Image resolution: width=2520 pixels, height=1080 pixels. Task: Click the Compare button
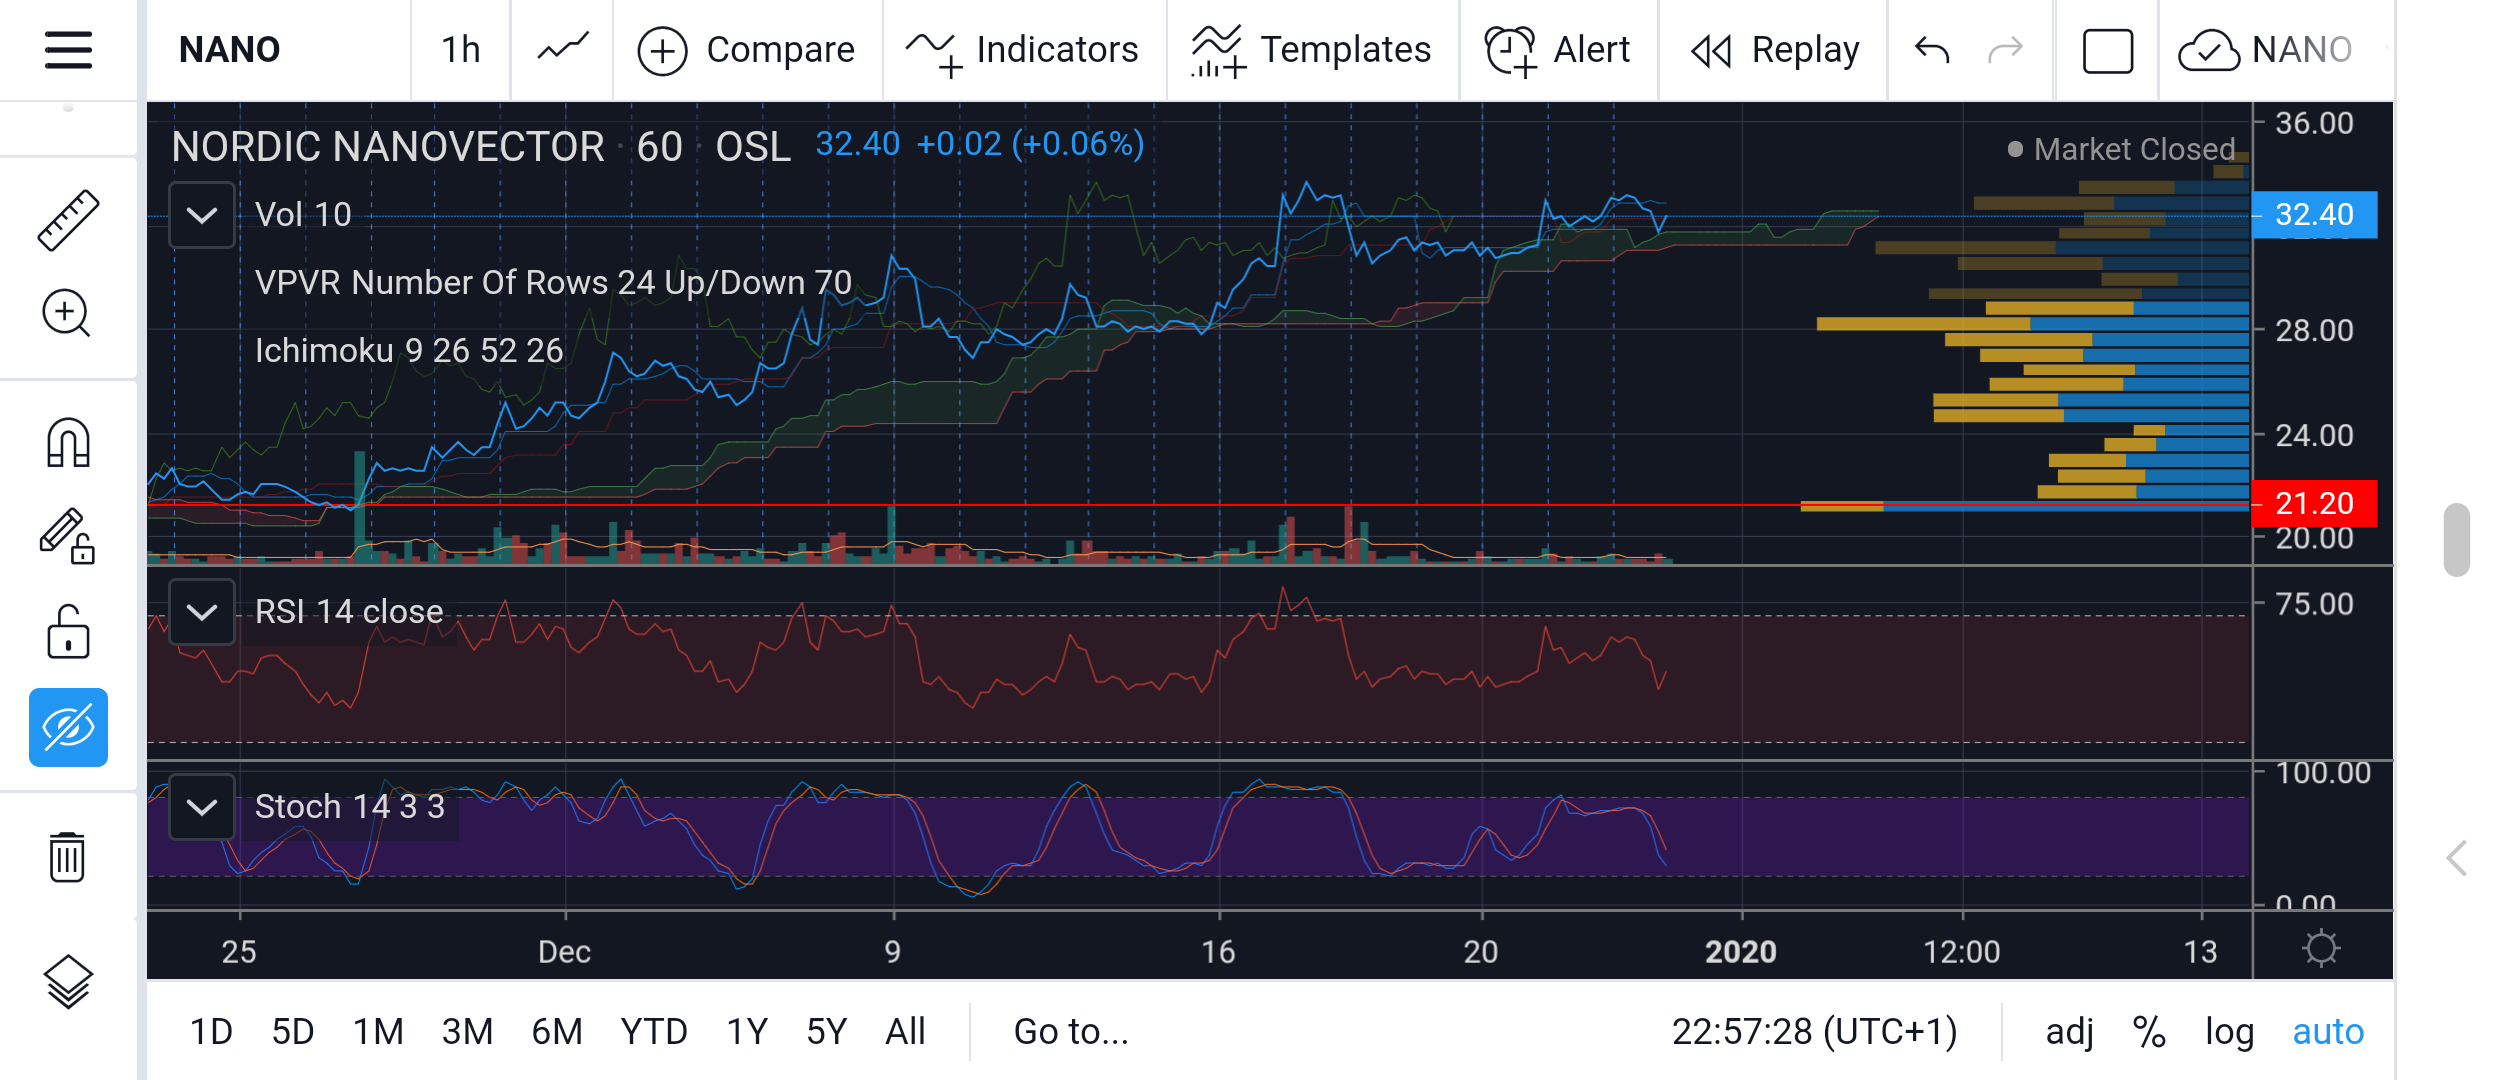pos(747,50)
